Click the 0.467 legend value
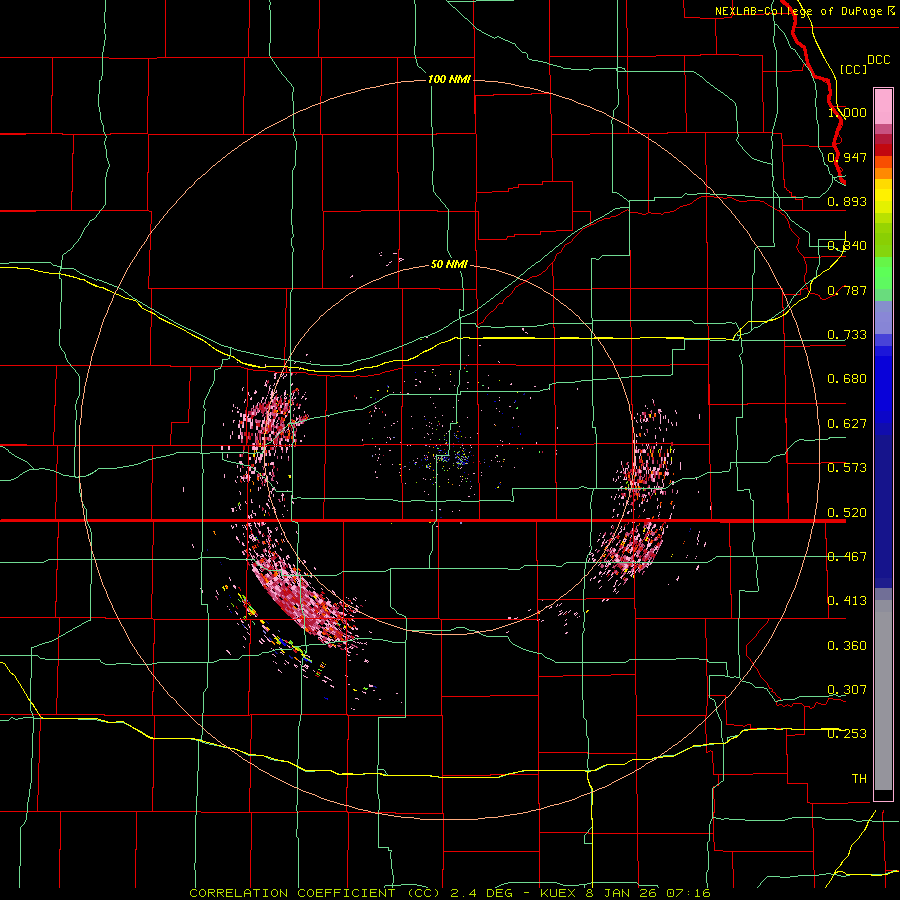The width and height of the screenshot is (900, 900). pyautogui.click(x=847, y=557)
